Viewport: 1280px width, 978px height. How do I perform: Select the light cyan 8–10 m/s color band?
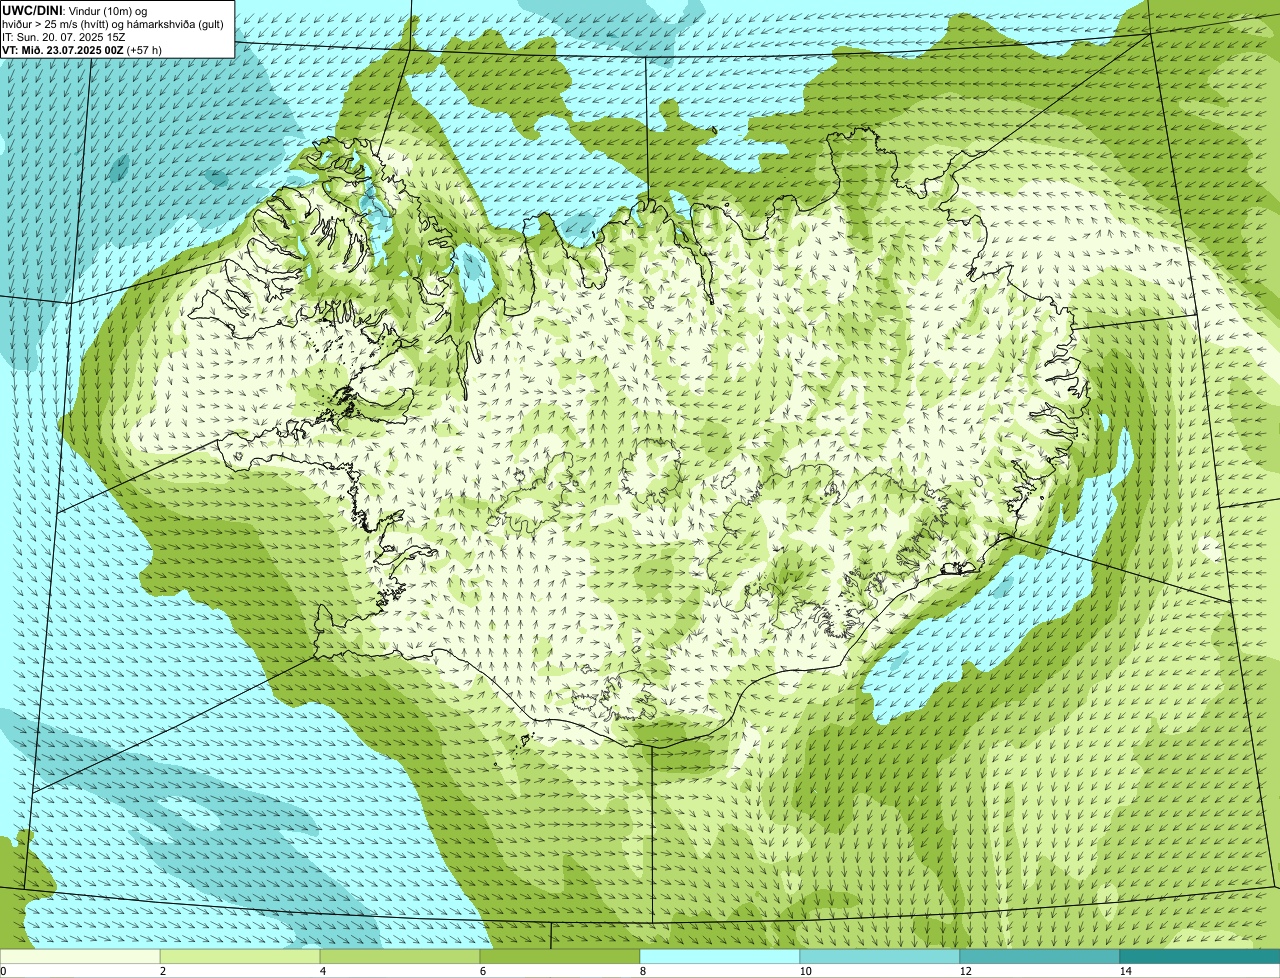[x=720, y=956]
